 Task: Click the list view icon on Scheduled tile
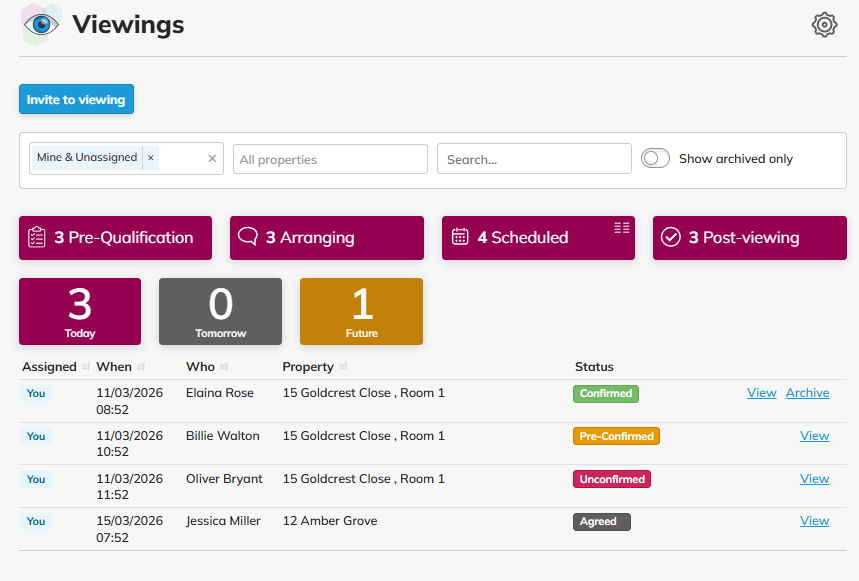click(x=622, y=228)
